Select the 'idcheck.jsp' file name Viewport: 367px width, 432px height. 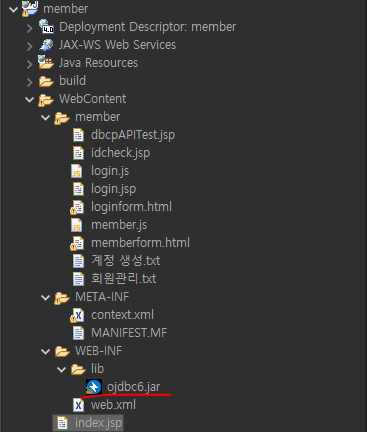coord(120,153)
